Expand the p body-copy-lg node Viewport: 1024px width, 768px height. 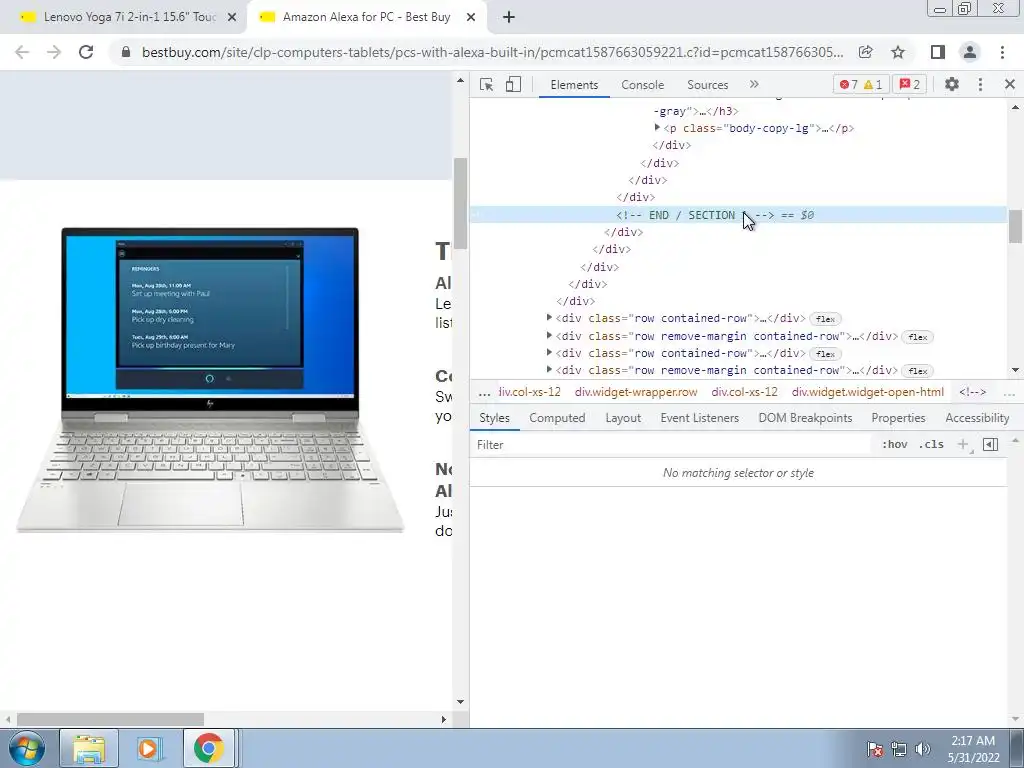(657, 127)
